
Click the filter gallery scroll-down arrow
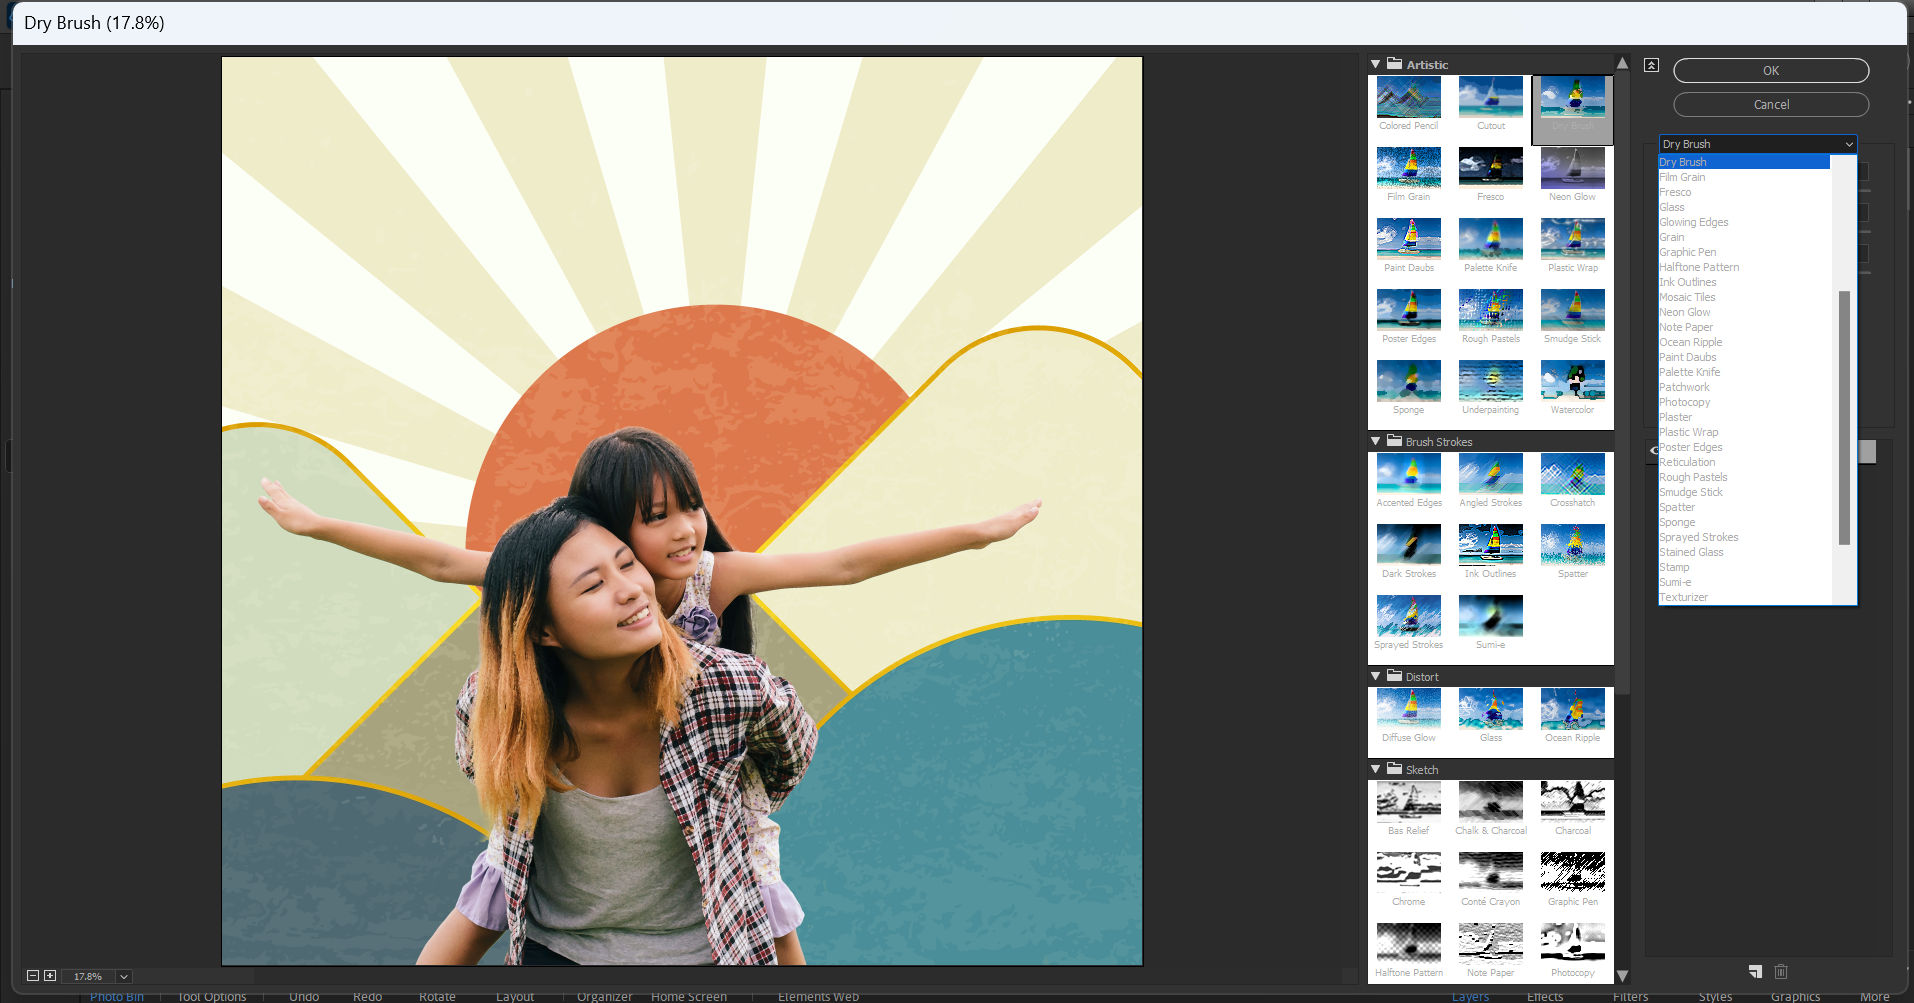[x=1622, y=975]
